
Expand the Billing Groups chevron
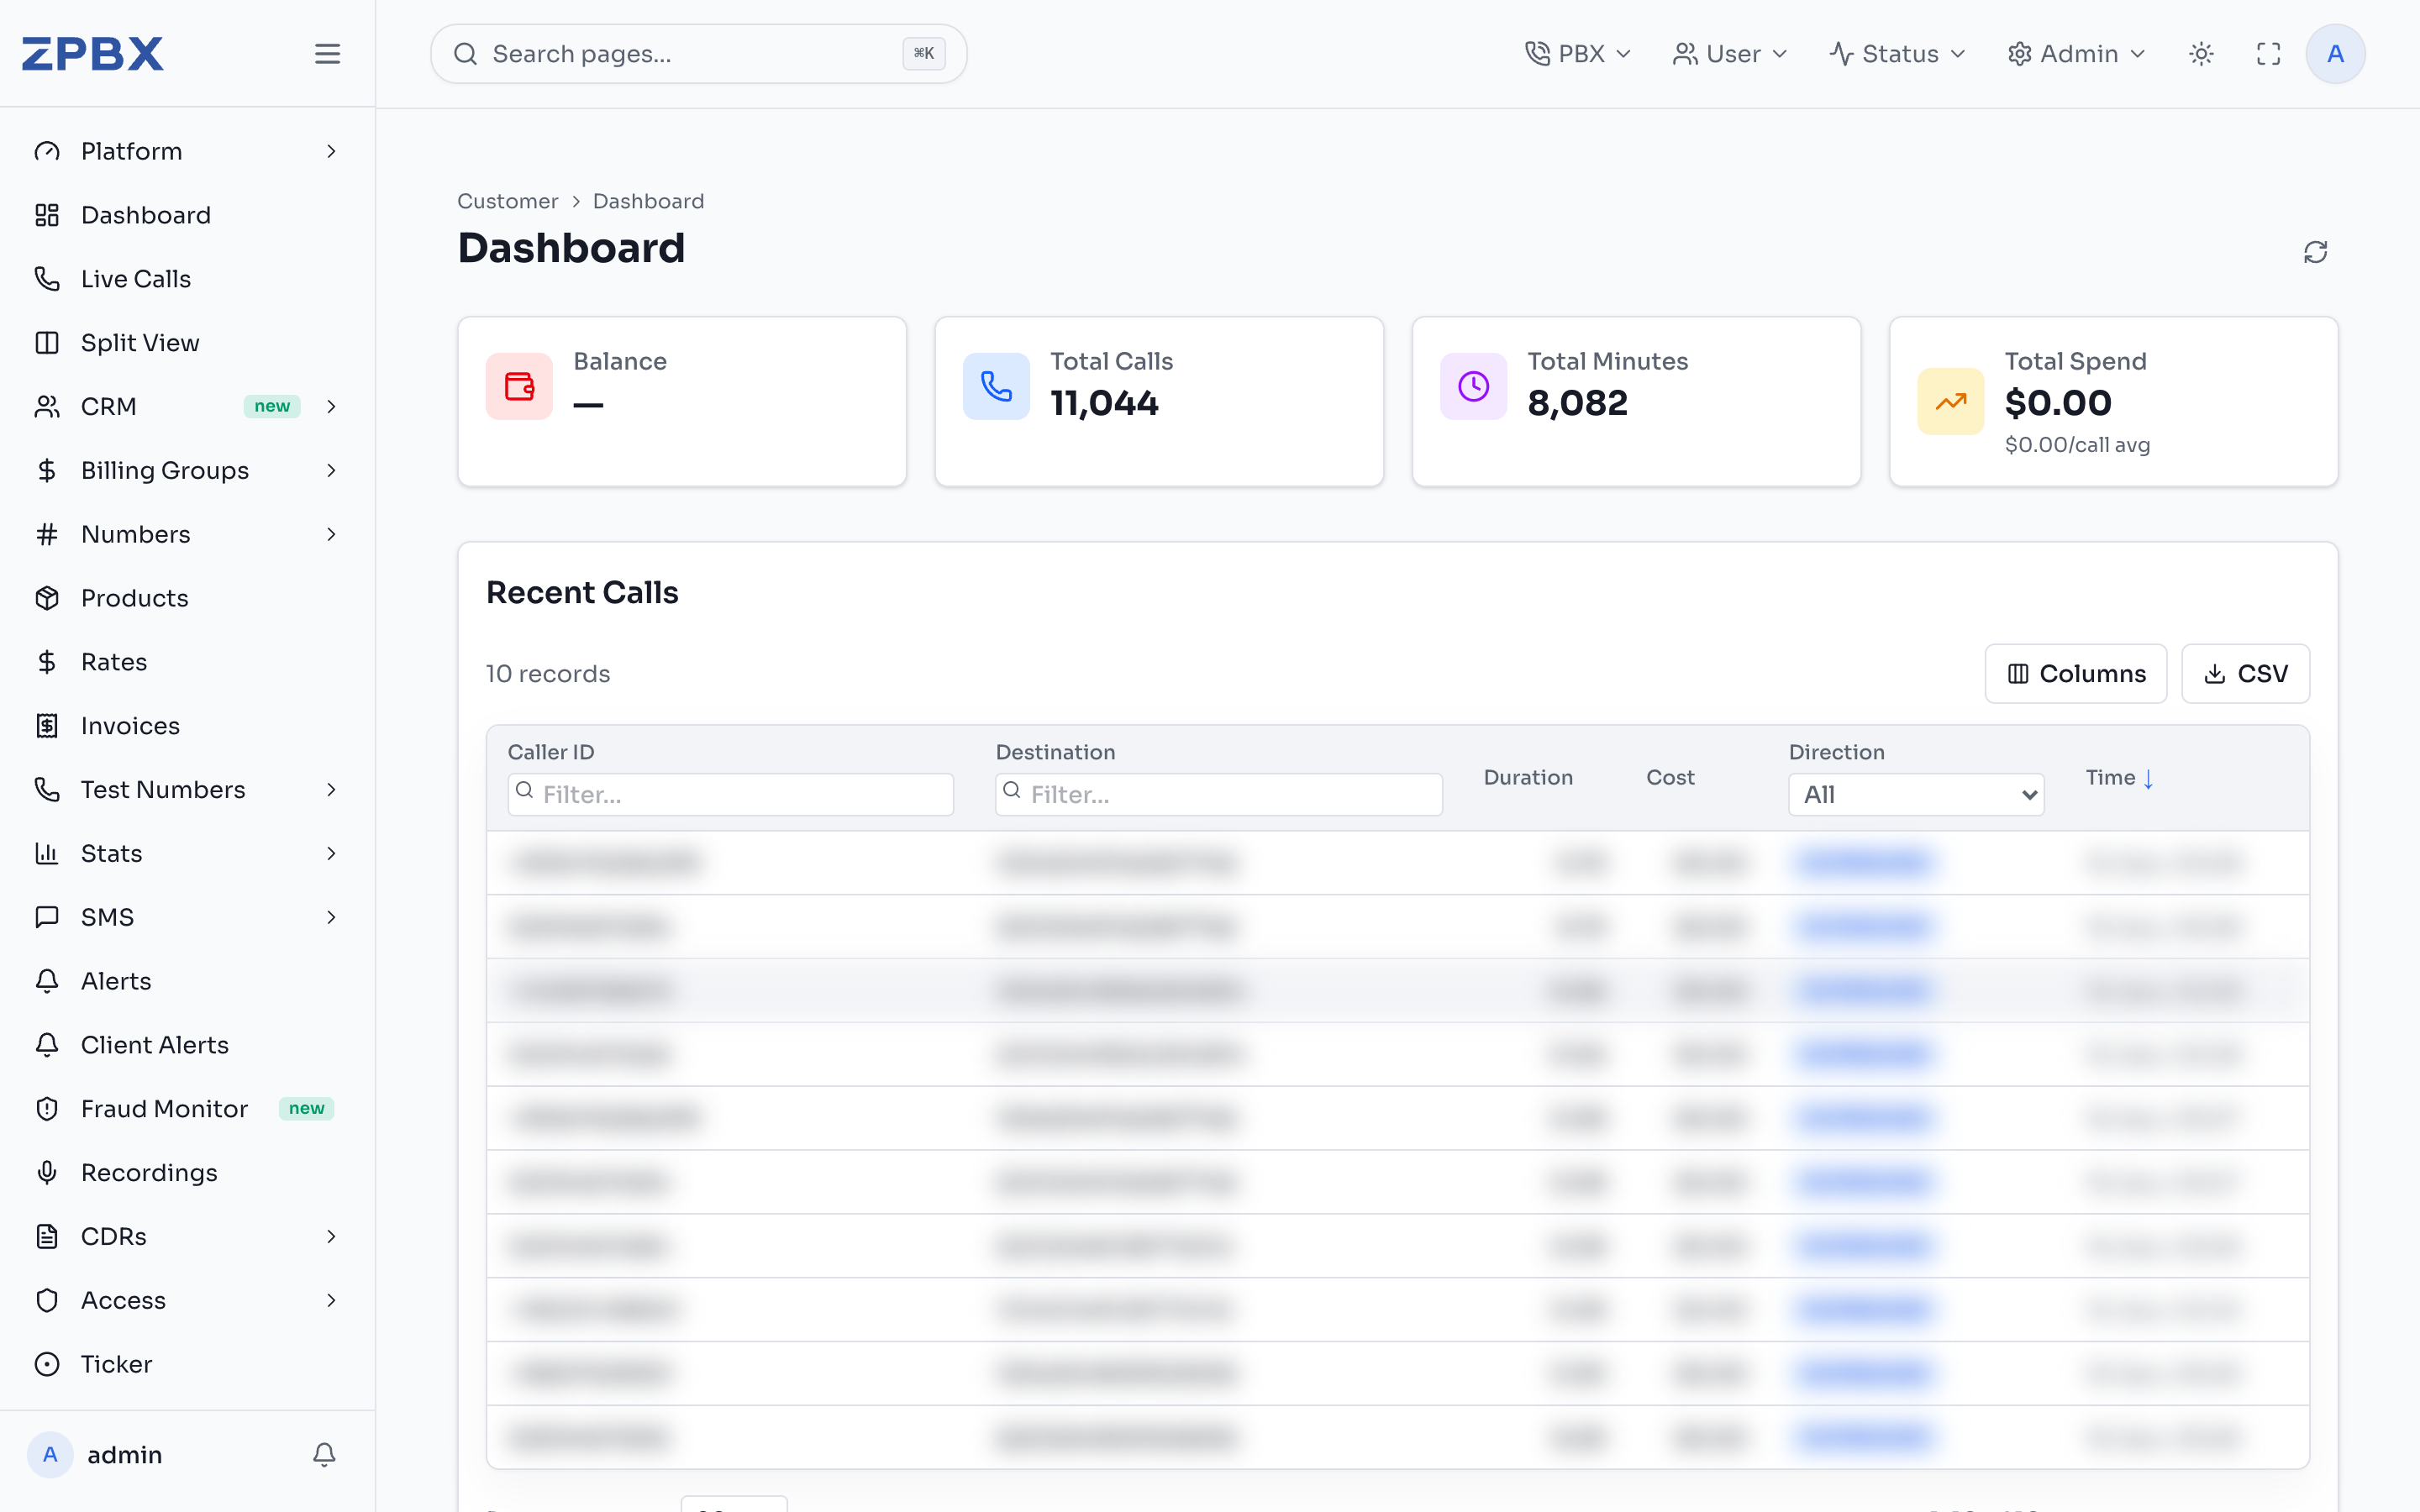click(x=331, y=470)
